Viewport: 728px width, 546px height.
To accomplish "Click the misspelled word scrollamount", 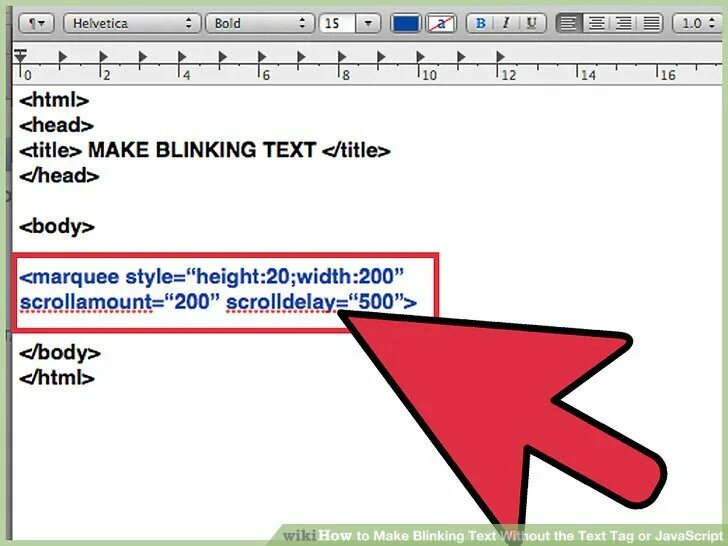I will [86, 302].
